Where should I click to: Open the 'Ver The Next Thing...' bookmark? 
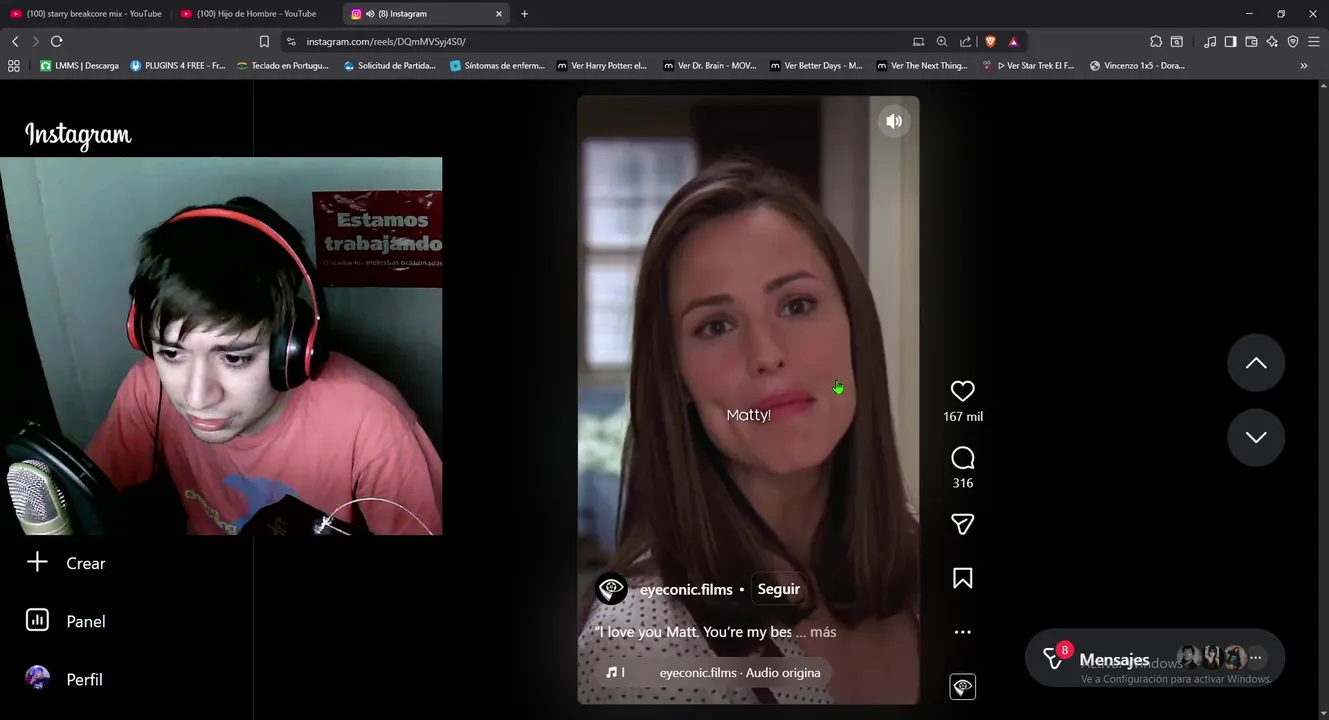point(922,65)
